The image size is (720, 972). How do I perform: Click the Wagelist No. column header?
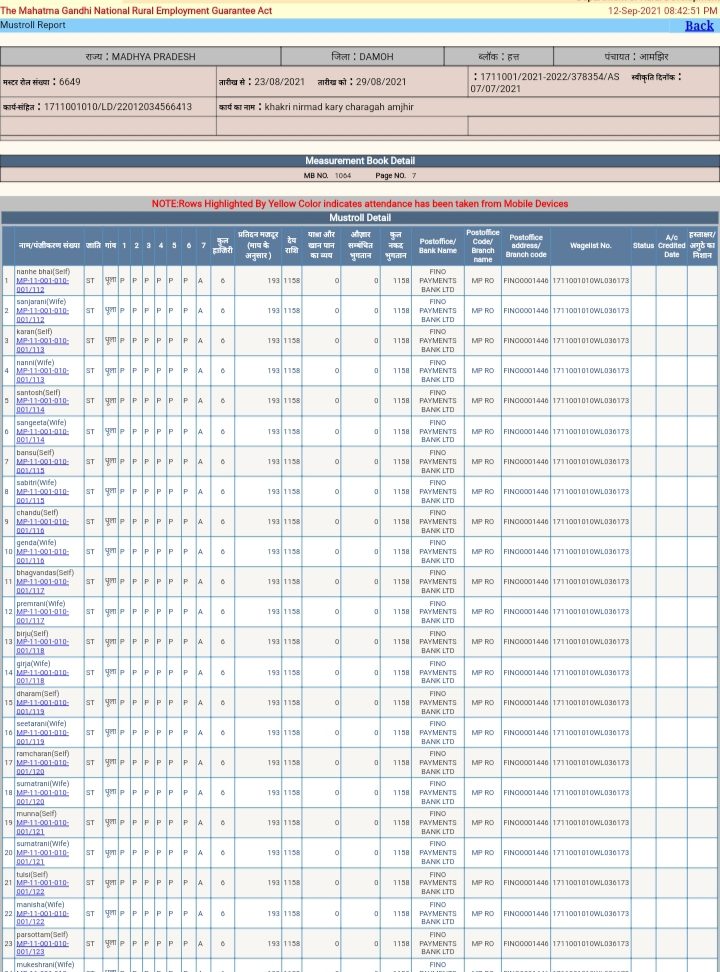click(x=590, y=245)
